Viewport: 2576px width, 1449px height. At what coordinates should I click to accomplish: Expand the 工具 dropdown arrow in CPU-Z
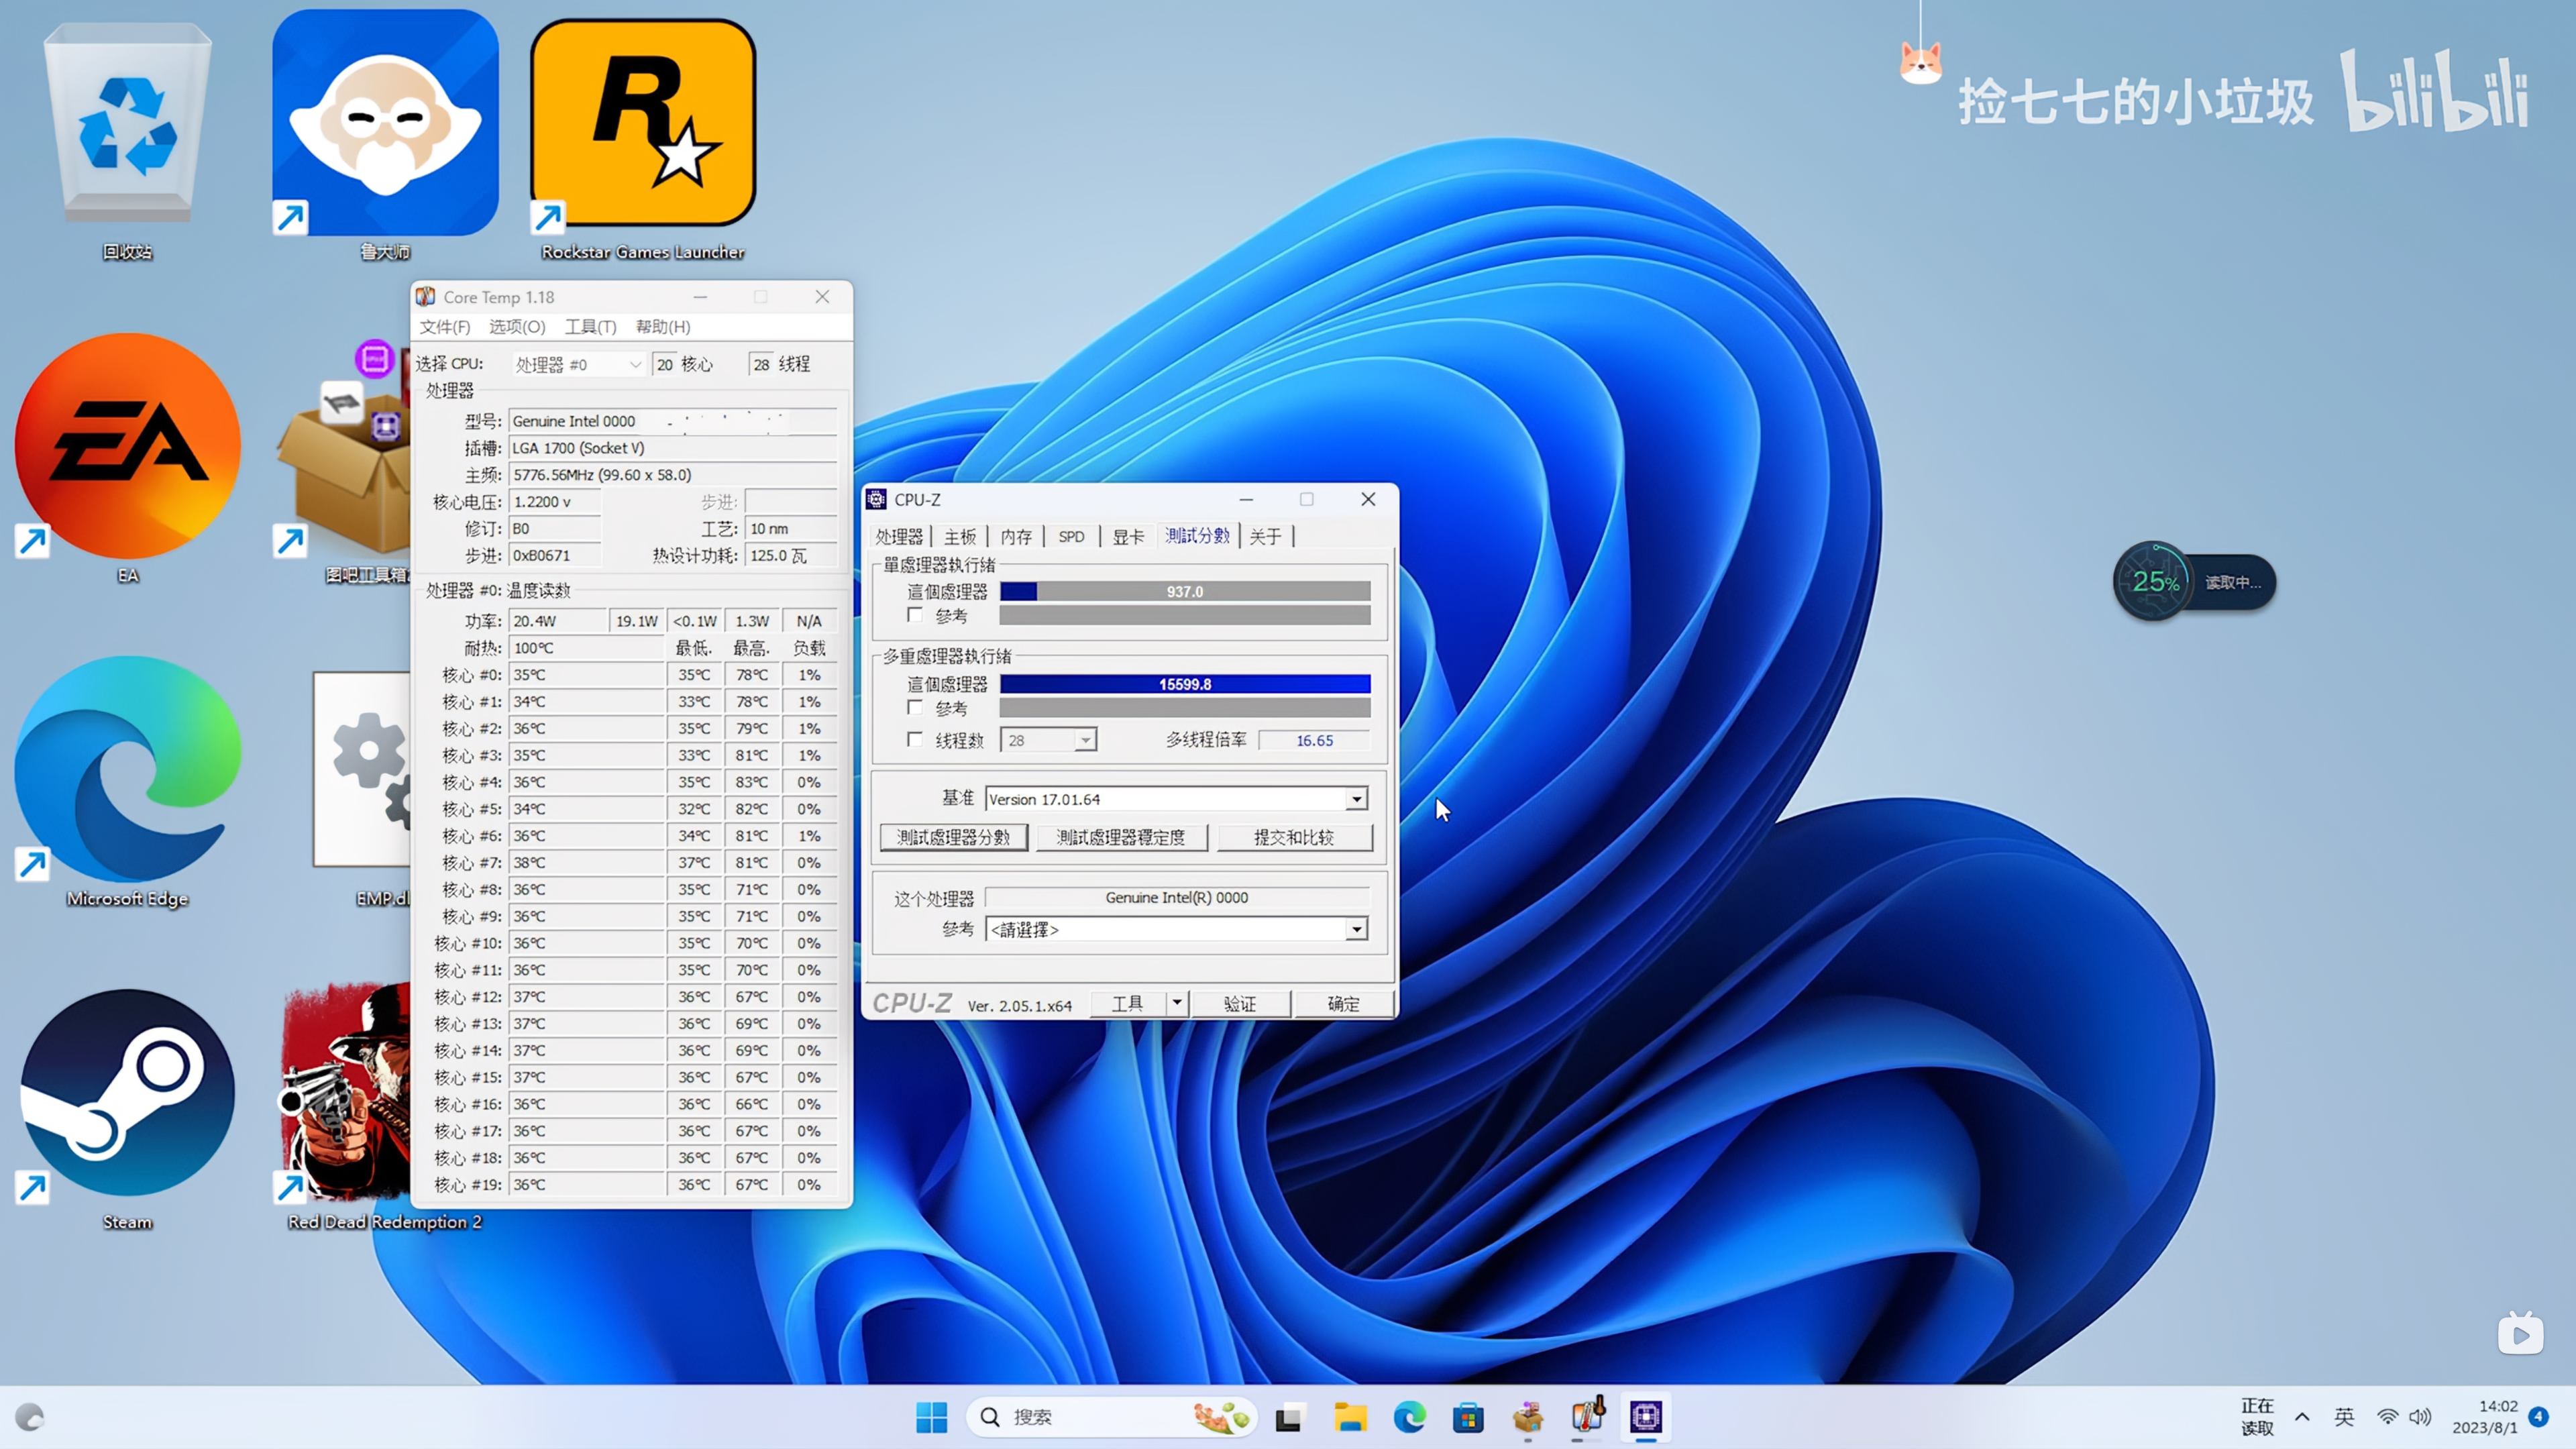point(1177,1003)
